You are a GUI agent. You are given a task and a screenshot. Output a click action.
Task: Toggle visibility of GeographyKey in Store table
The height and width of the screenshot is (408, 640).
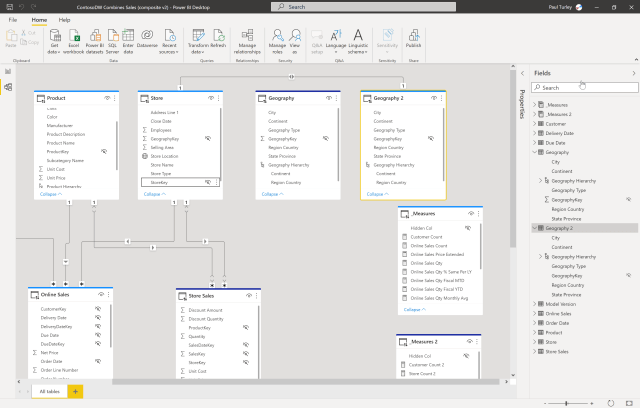[x=208, y=139]
